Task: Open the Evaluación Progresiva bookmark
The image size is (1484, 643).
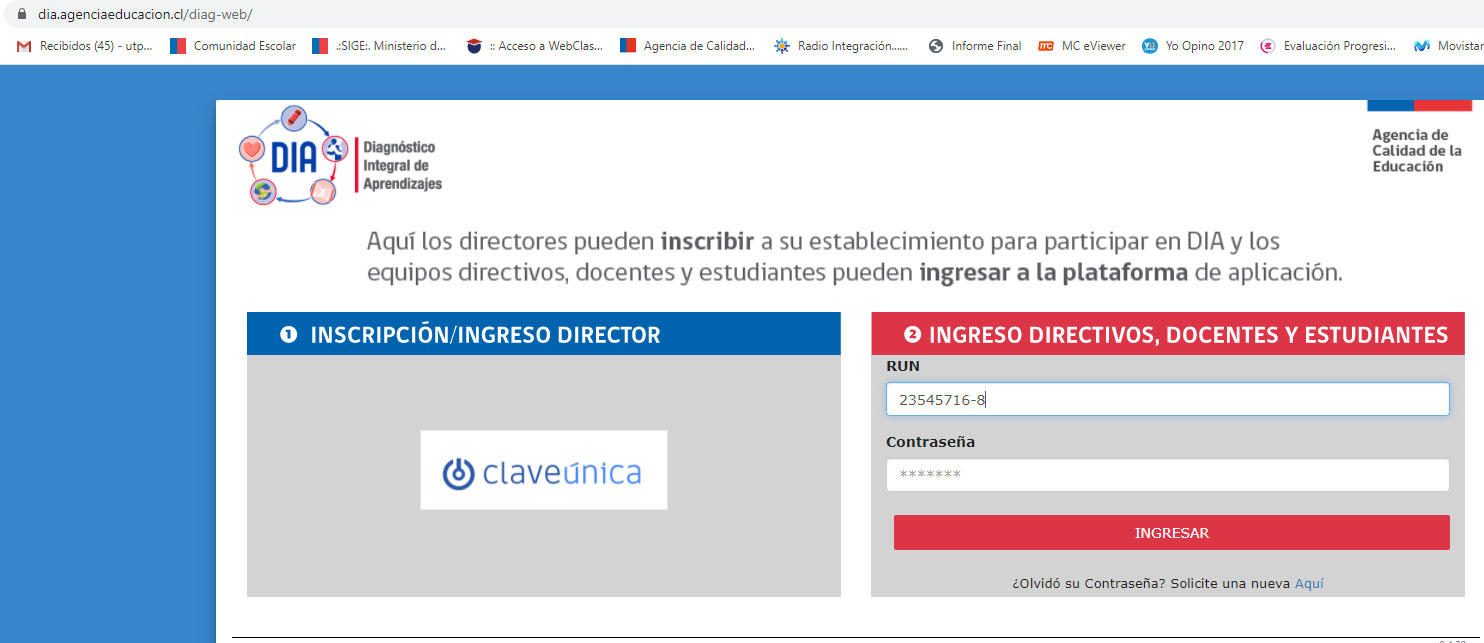Action: (1328, 46)
